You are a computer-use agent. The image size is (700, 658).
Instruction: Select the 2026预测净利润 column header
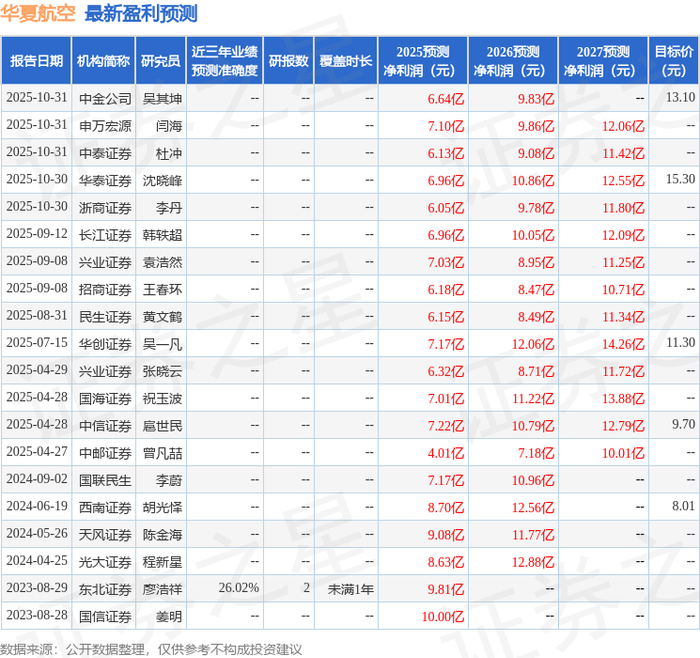point(513,61)
